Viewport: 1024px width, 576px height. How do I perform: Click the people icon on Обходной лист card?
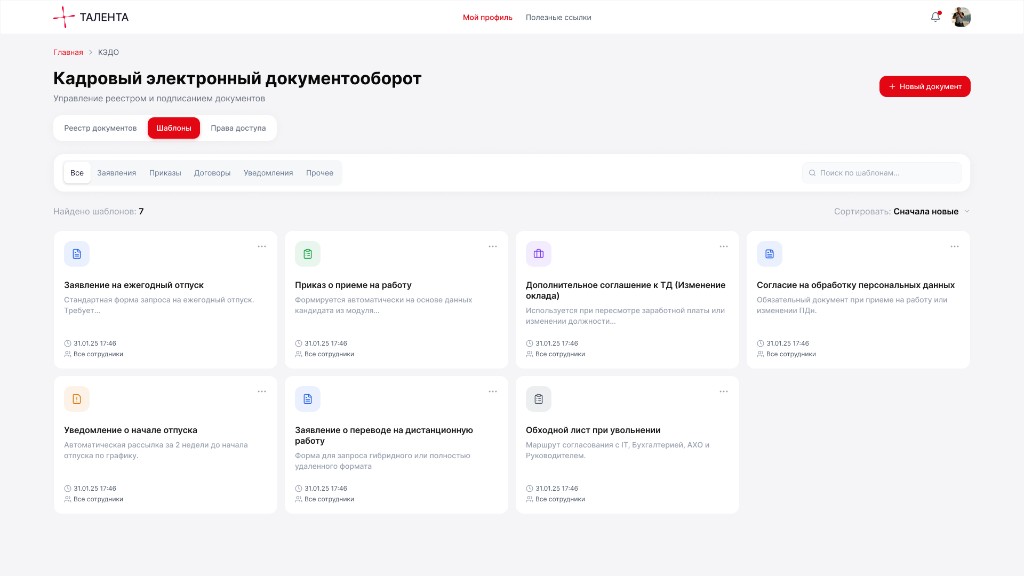click(530, 499)
